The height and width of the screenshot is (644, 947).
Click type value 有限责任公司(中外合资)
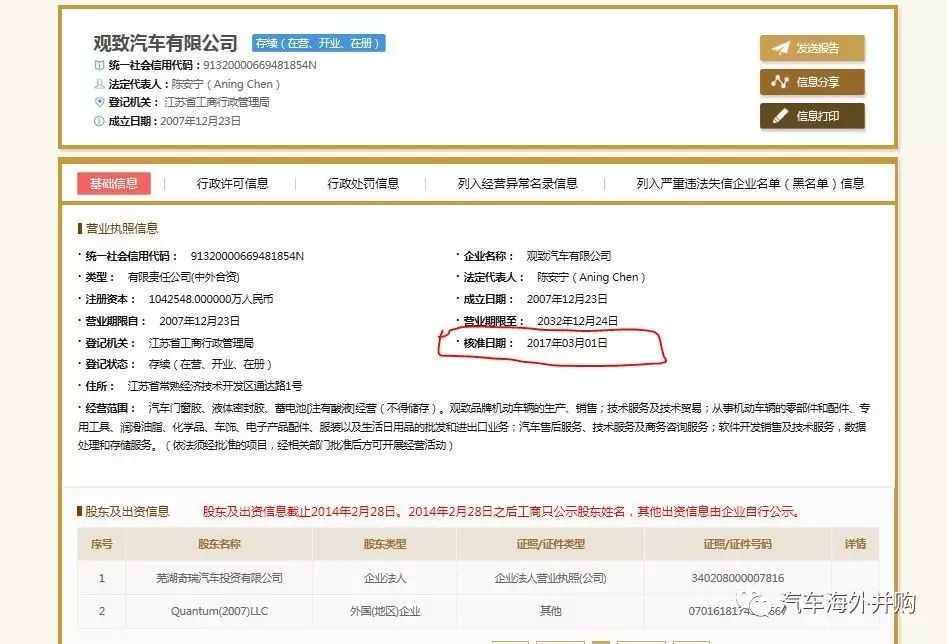pyautogui.click(x=184, y=277)
